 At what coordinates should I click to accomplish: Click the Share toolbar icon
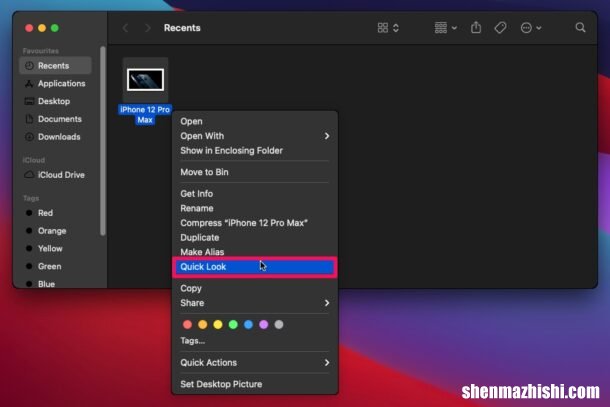pyautogui.click(x=476, y=28)
